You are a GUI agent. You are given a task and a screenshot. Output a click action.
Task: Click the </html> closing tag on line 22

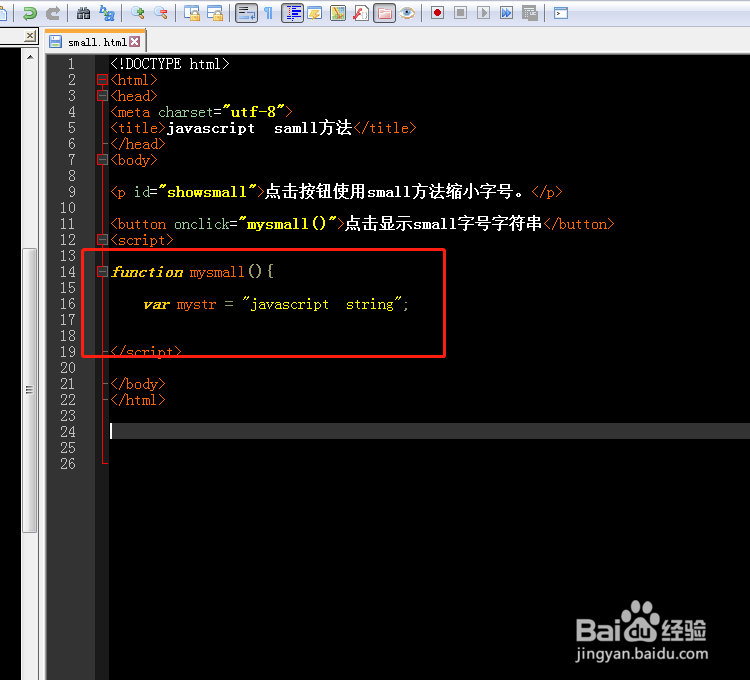(138, 400)
